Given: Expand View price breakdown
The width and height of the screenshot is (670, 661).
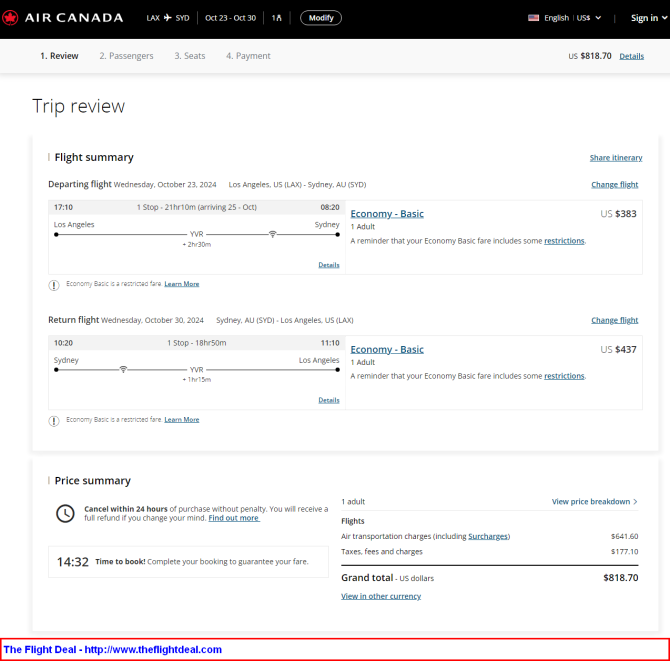Looking at the screenshot, I should [594, 501].
